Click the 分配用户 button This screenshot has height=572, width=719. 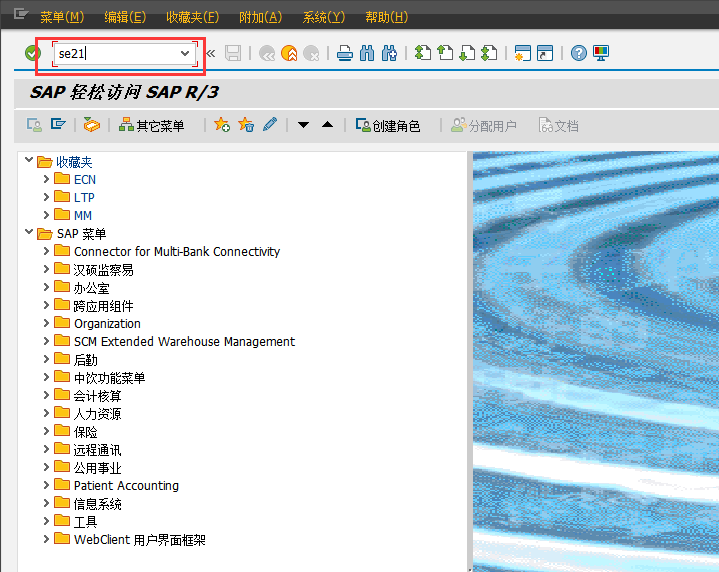point(484,125)
